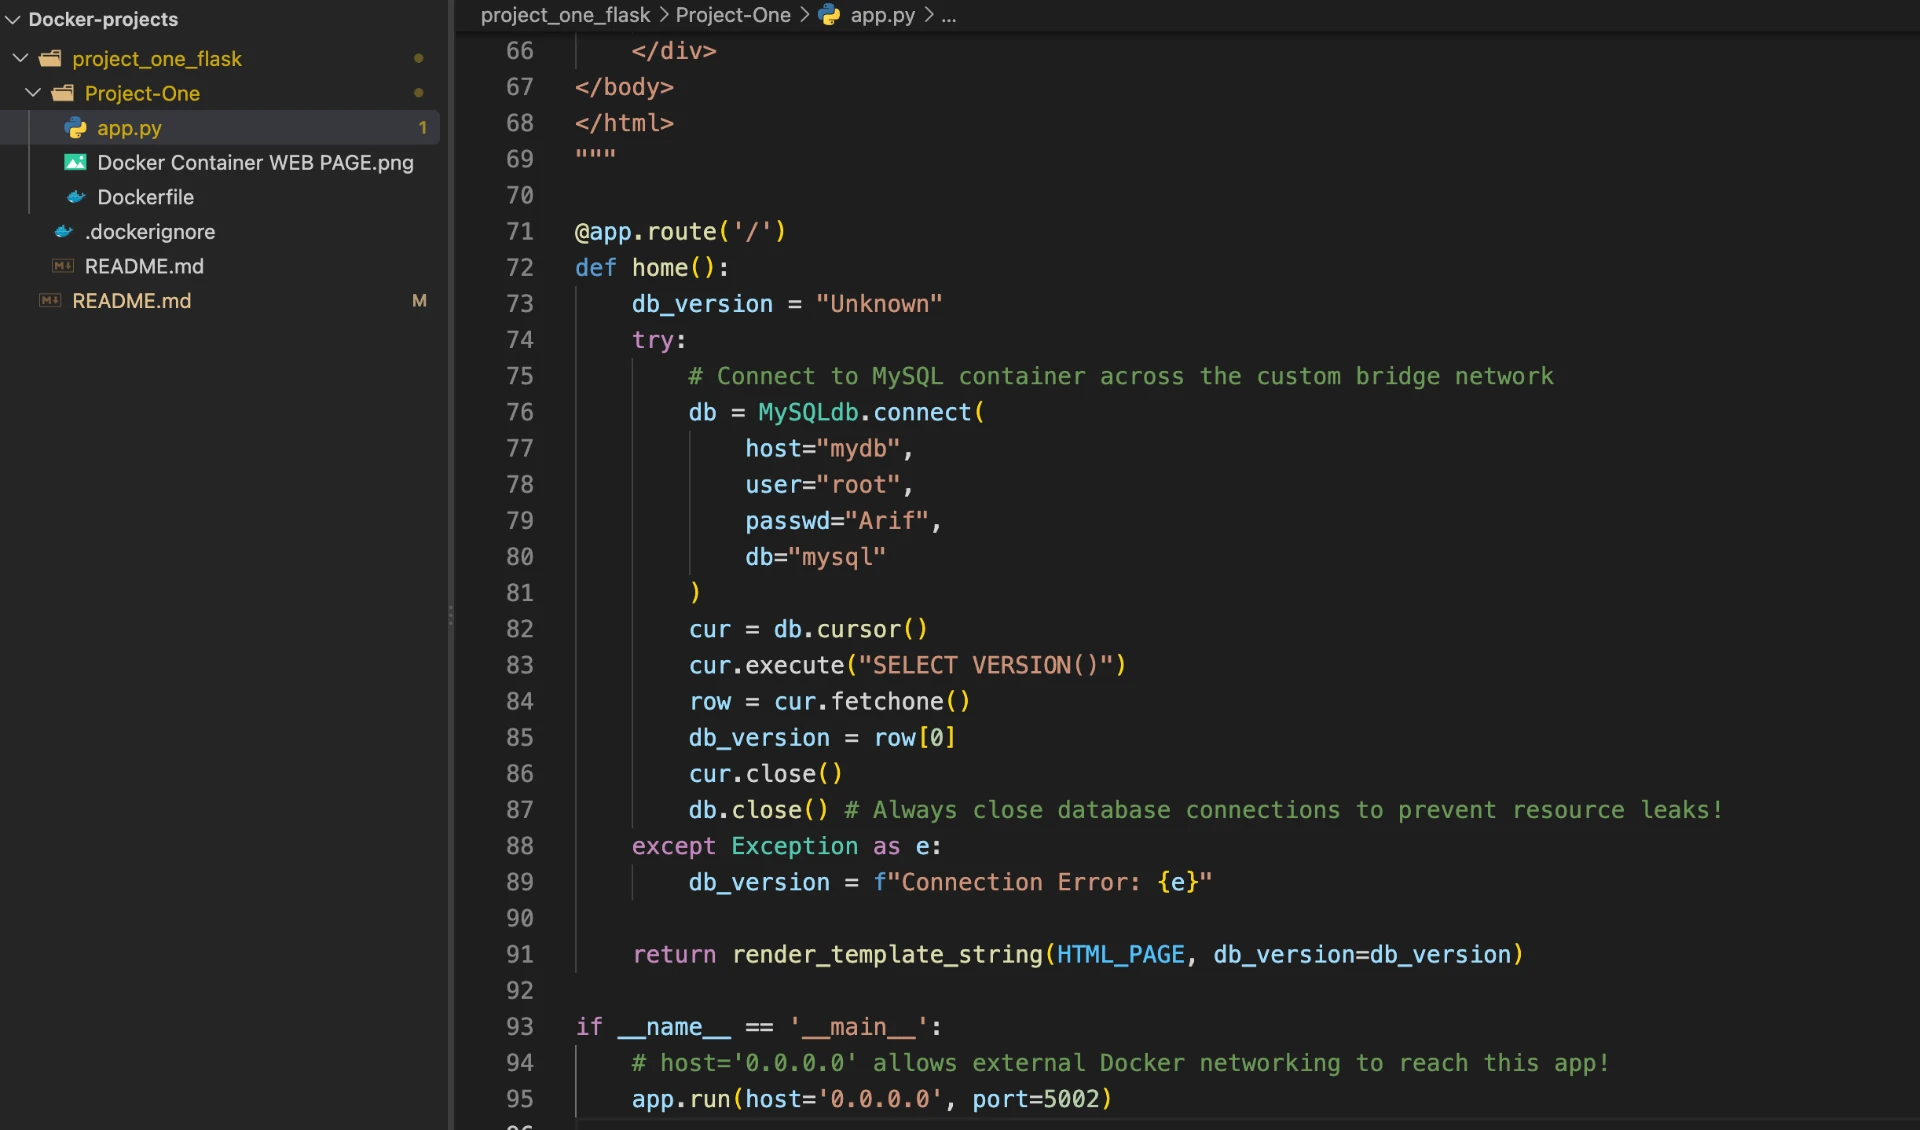The width and height of the screenshot is (1920, 1130).
Task: Click passwd="Arif" argument
Action: (x=836, y=521)
